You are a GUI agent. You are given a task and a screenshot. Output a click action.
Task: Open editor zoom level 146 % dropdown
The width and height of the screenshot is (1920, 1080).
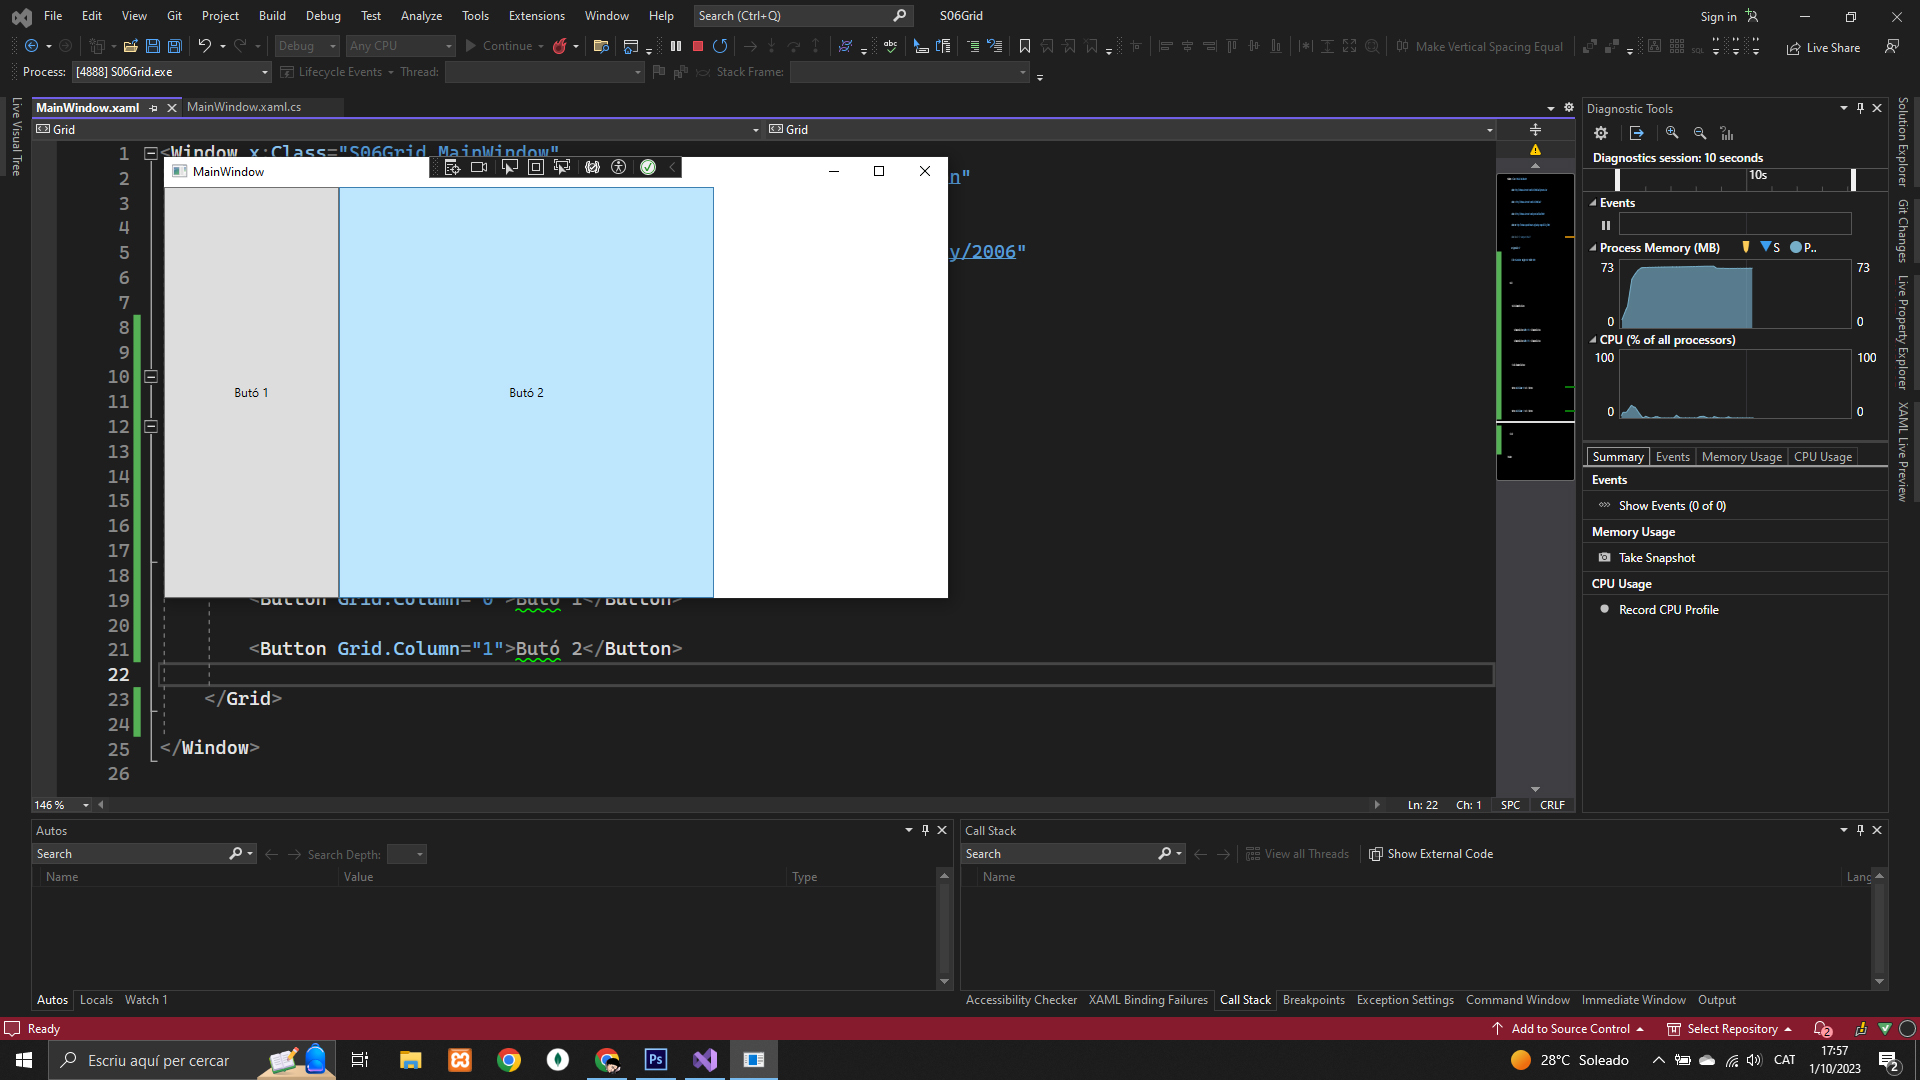click(x=86, y=805)
